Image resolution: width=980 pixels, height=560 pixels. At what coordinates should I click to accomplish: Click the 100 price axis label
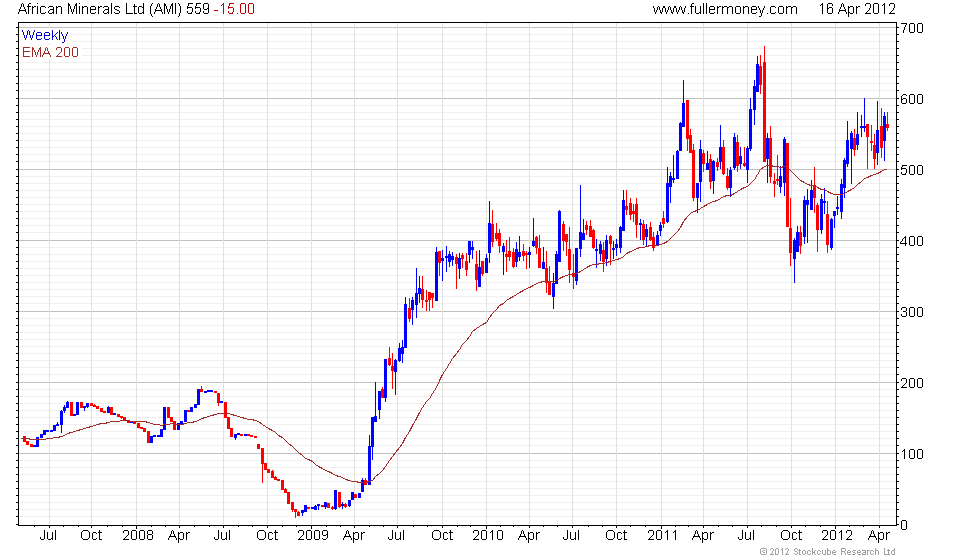point(912,454)
